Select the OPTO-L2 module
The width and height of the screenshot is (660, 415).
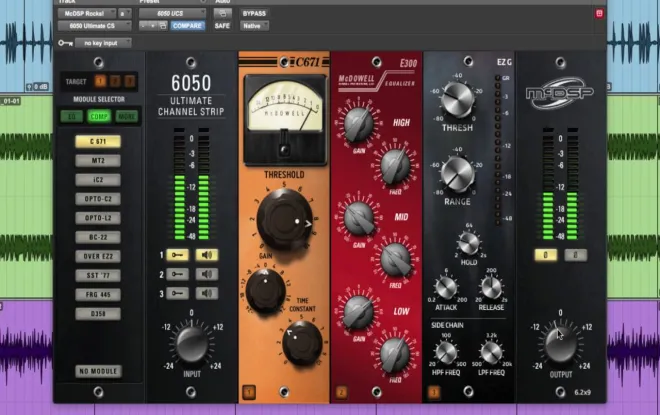pos(98,218)
